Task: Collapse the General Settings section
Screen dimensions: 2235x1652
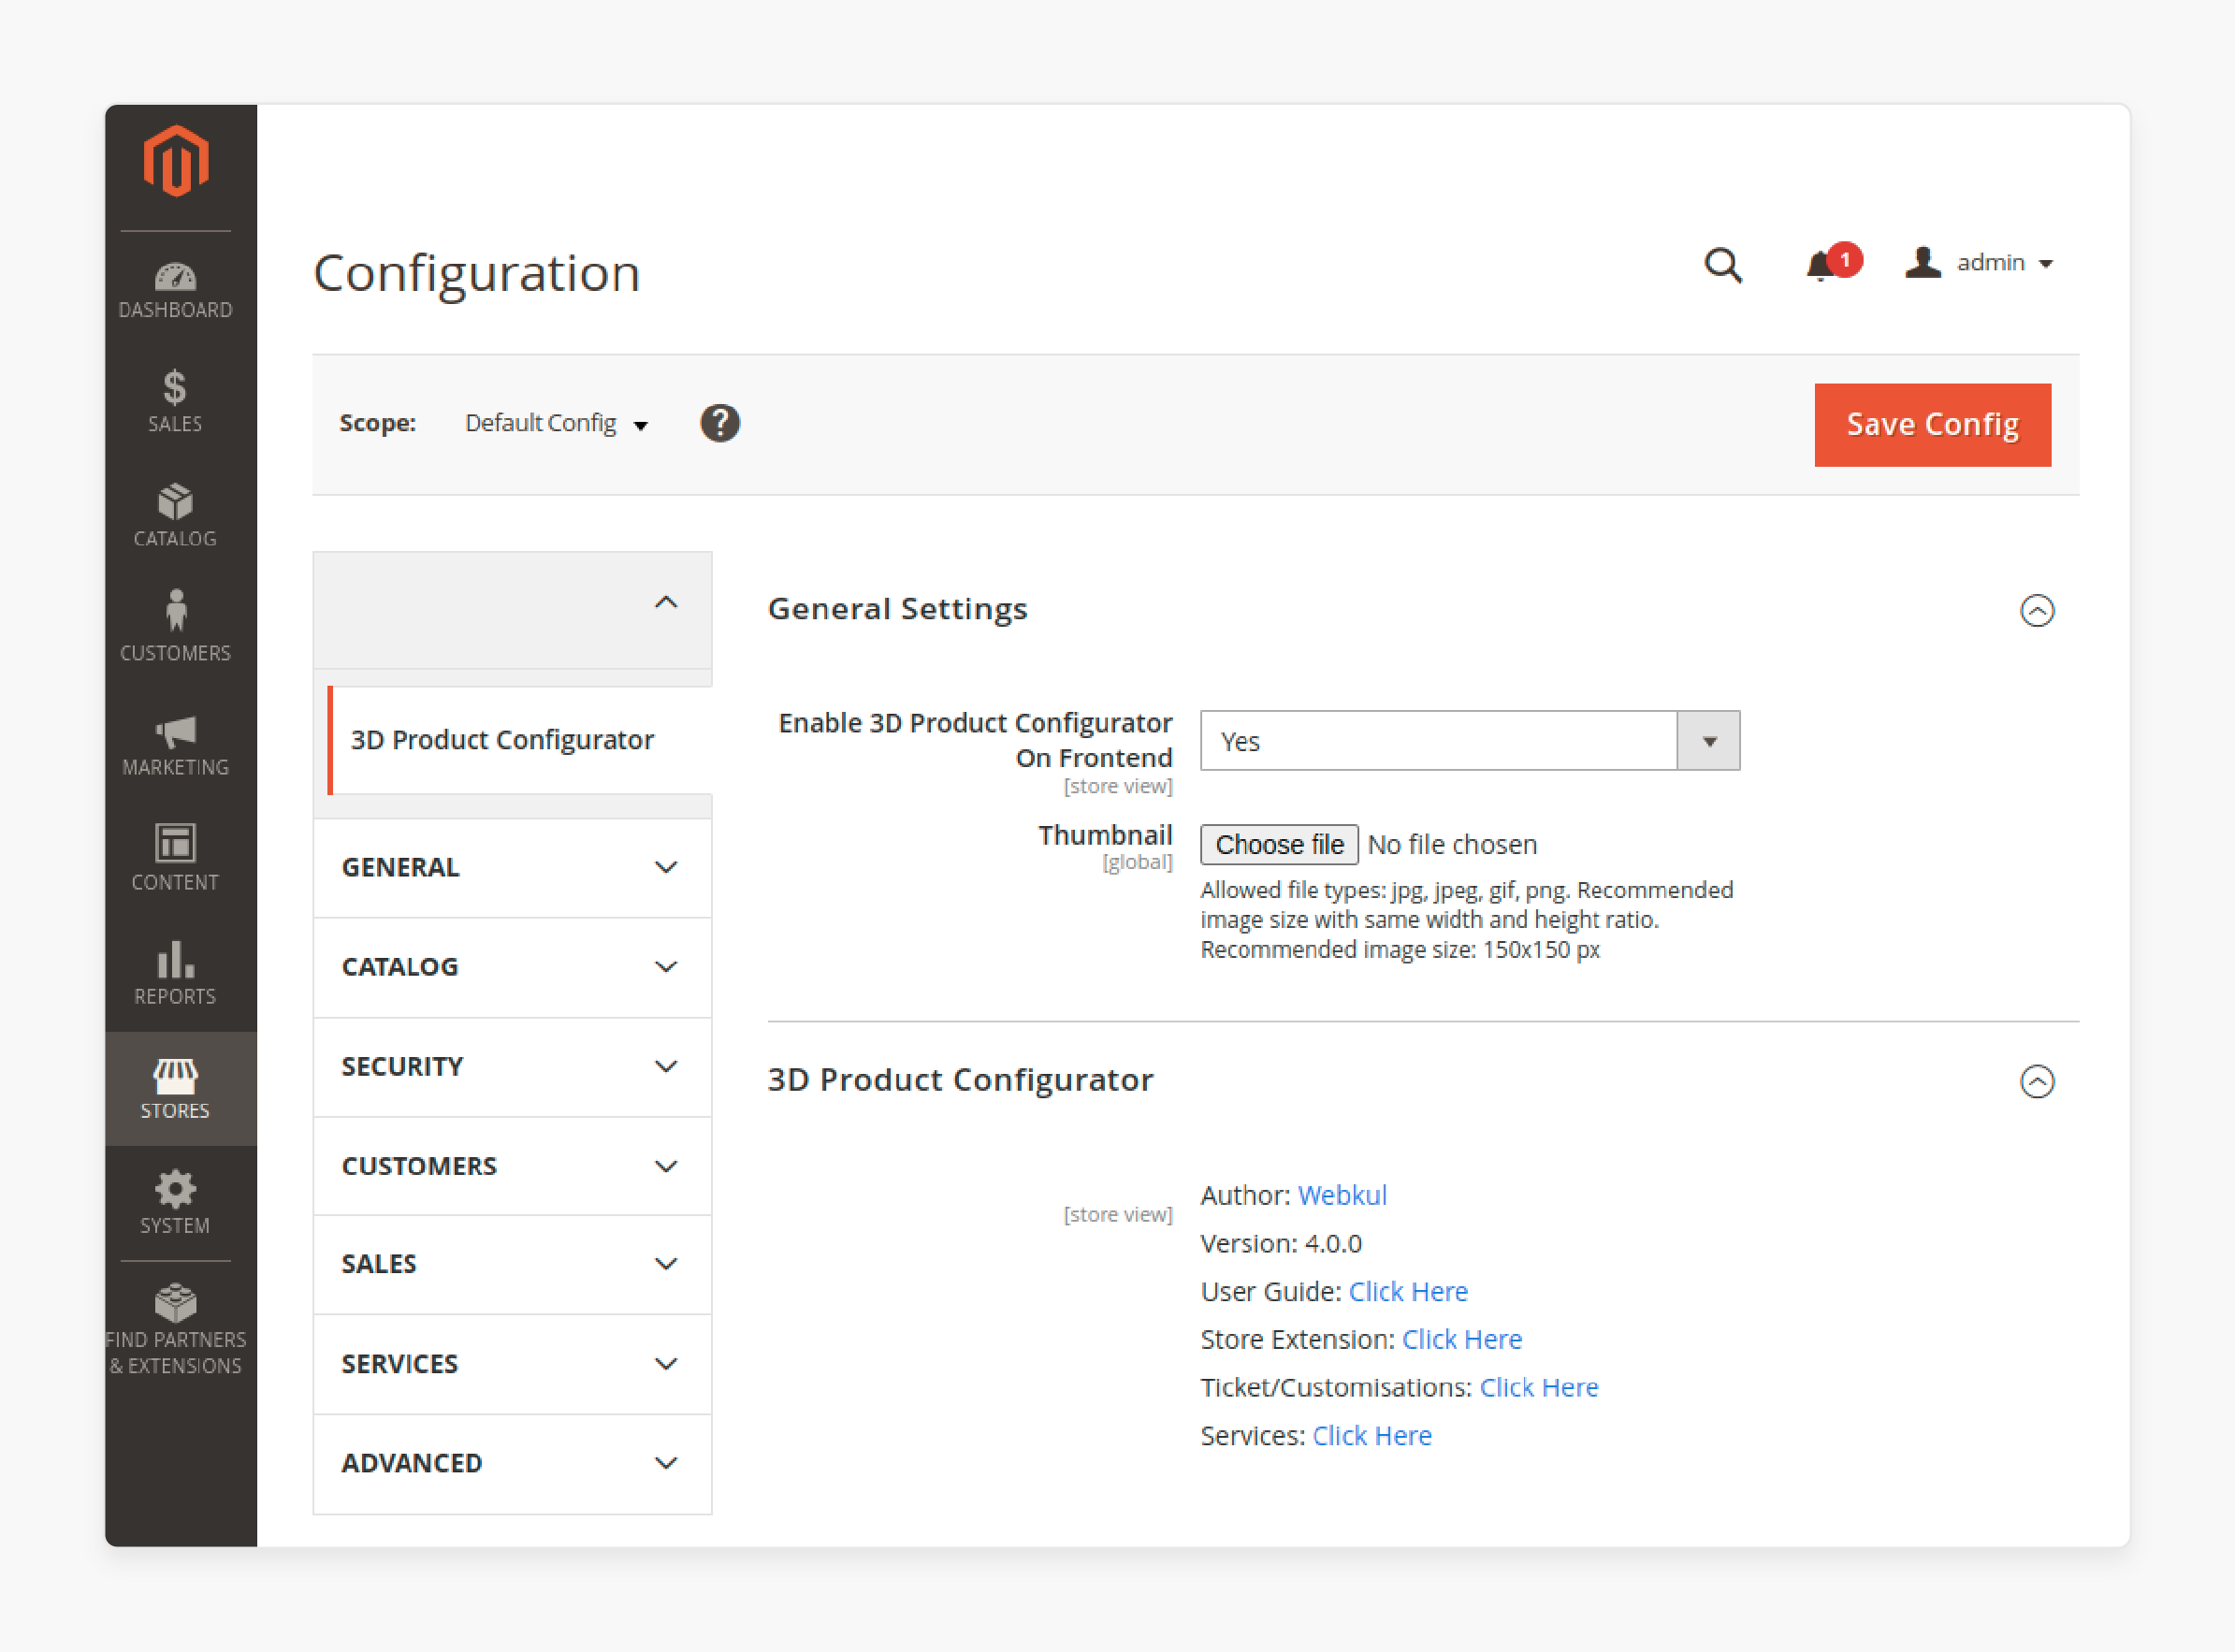Action: tap(2036, 610)
